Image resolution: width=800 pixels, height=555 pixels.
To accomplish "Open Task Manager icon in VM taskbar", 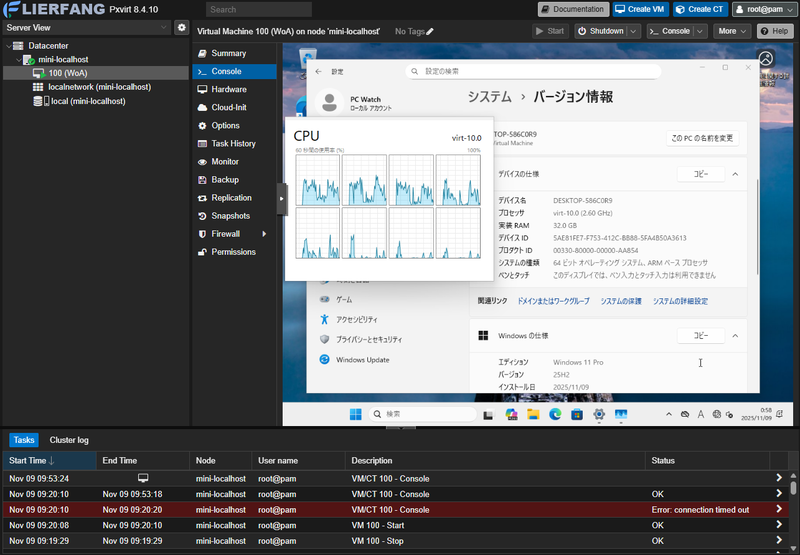I will pos(621,414).
